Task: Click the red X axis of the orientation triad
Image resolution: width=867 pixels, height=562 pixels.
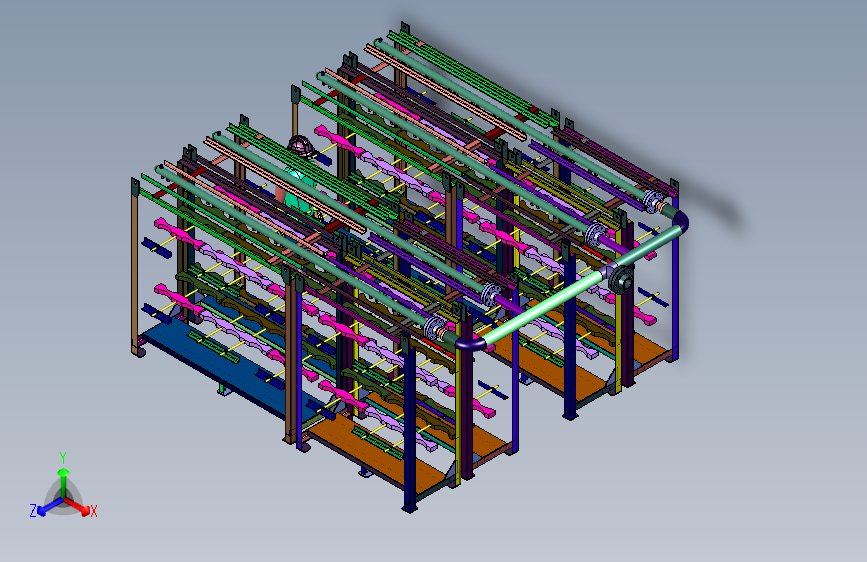Action: [78, 506]
